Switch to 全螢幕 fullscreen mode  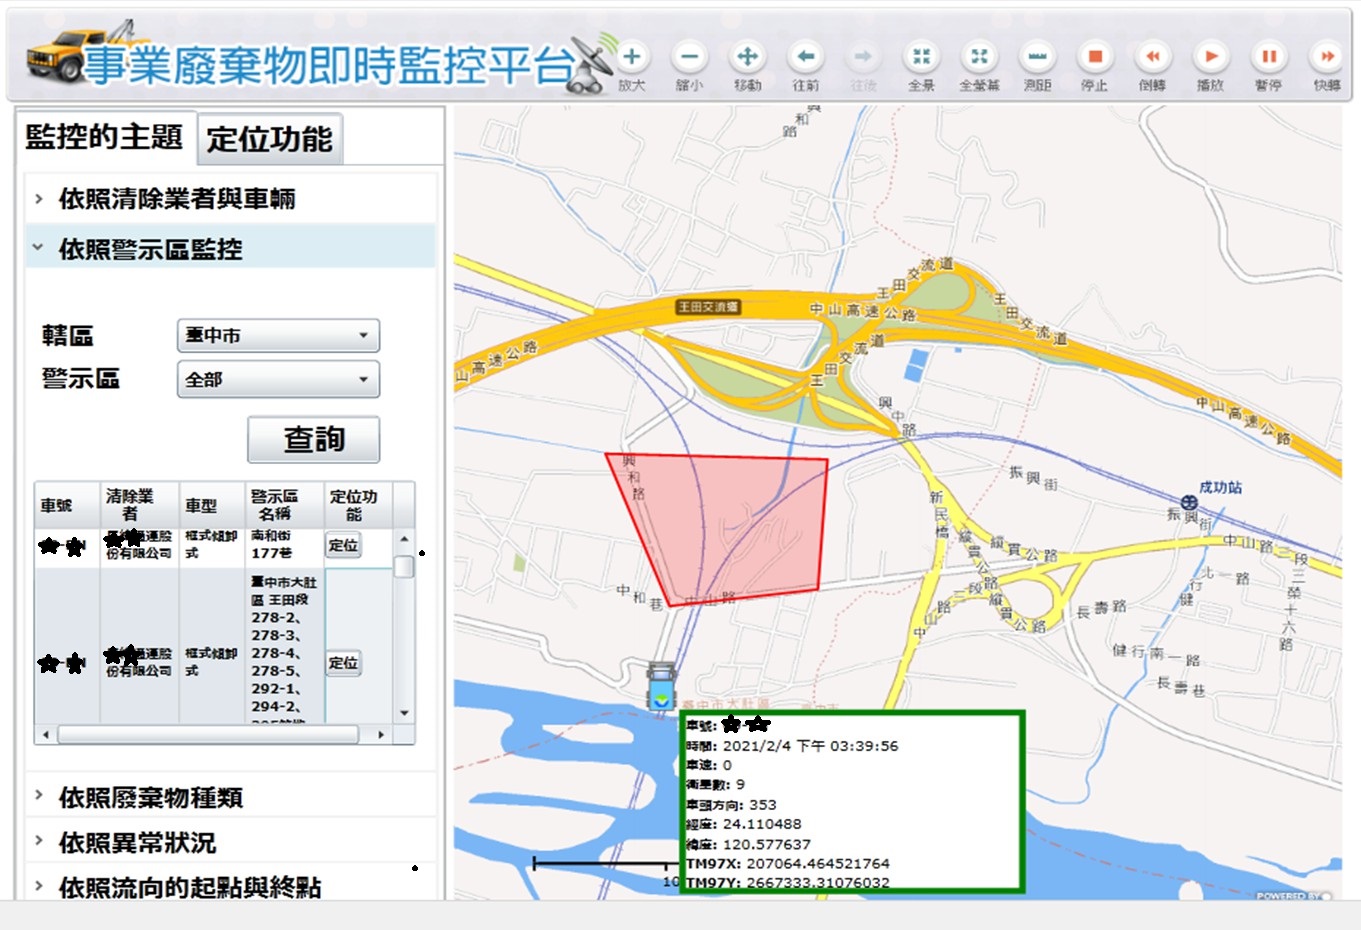click(979, 57)
